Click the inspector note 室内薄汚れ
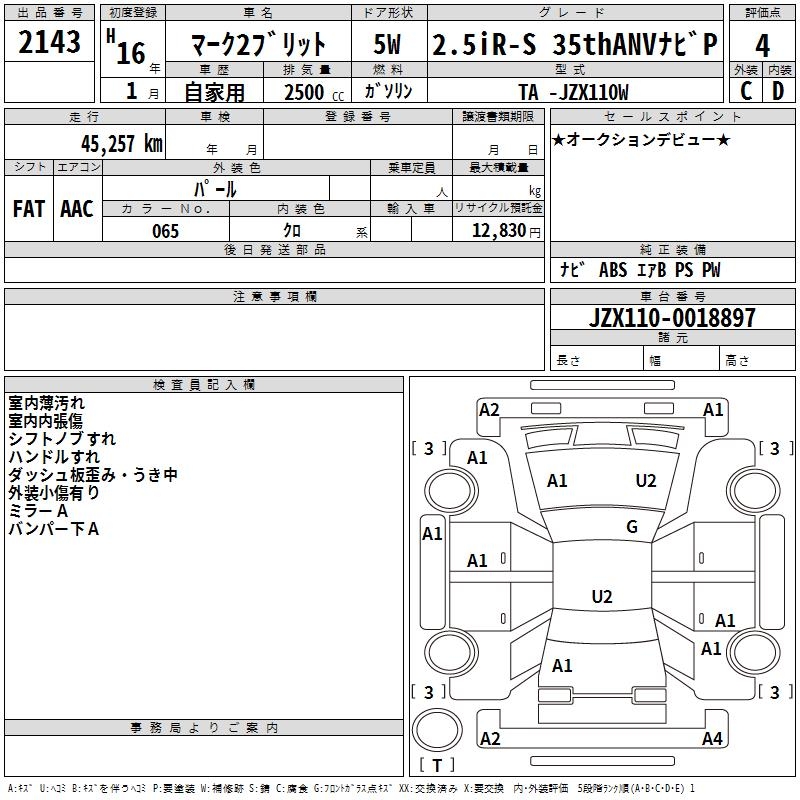Viewport: 800px width, 800px height. pos(46,403)
